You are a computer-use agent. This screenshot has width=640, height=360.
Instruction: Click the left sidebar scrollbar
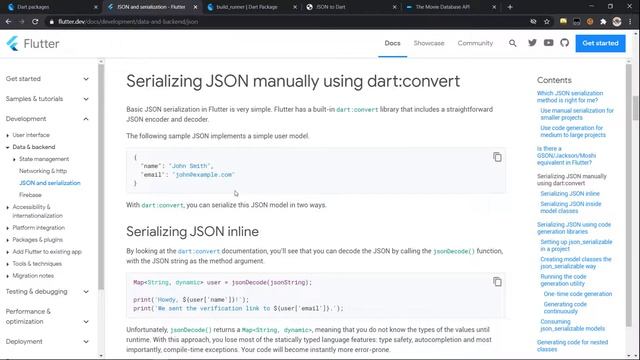[x=101, y=176]
